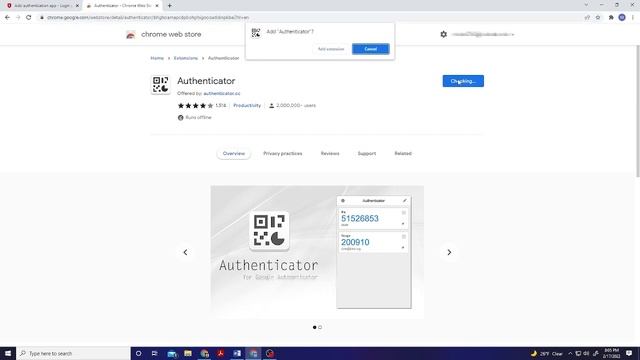Screen dimensions: 640x360
Task: Show hidden system tray icons
Action: [570, 353]
